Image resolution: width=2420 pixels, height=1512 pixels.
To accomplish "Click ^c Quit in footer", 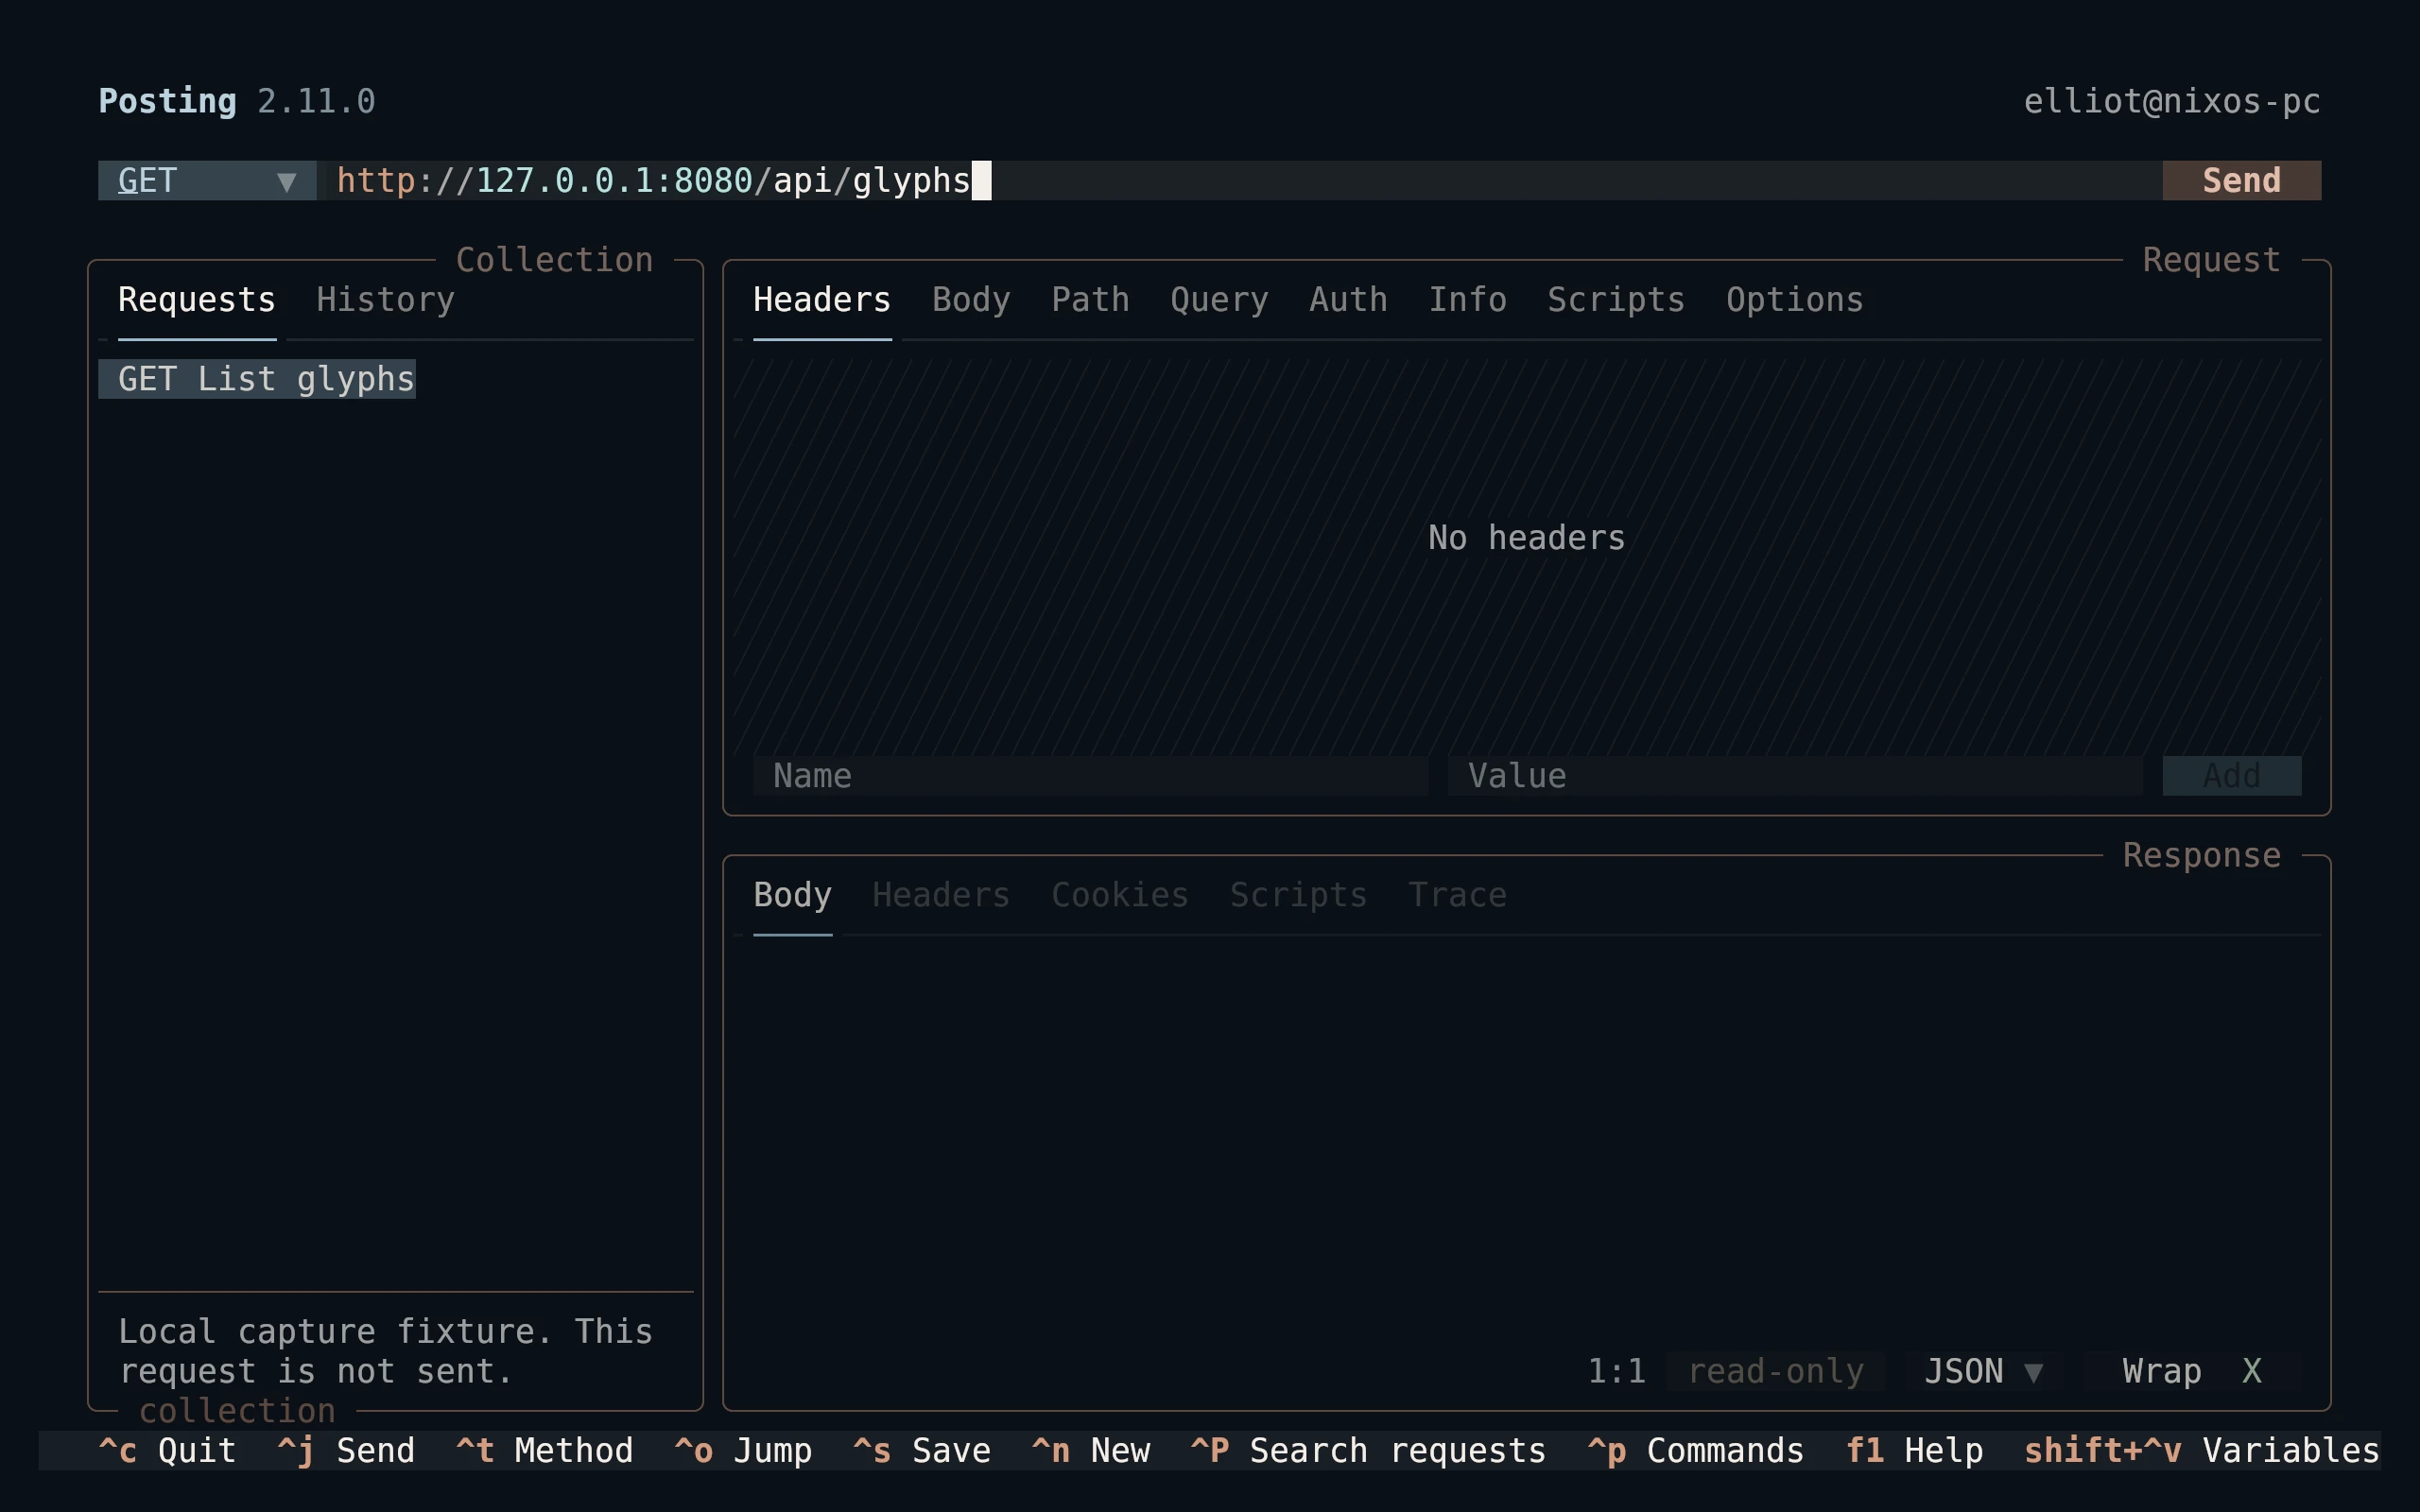I will pos(167,1450).
